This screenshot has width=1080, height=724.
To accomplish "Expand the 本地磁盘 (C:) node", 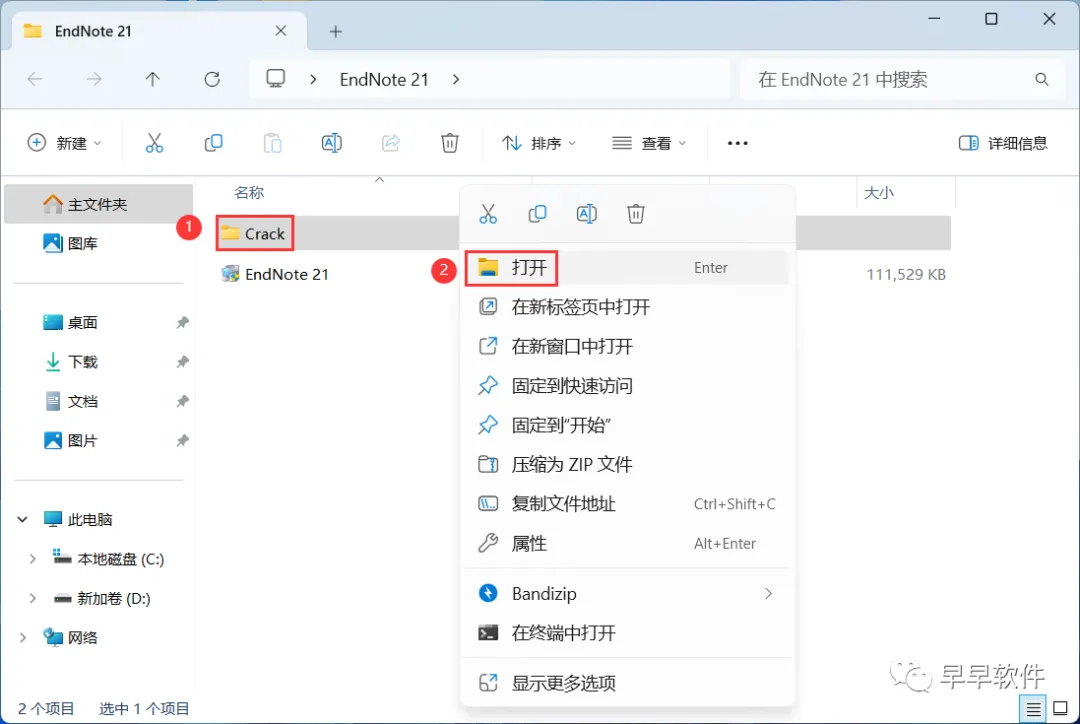I will coord(32,559).
